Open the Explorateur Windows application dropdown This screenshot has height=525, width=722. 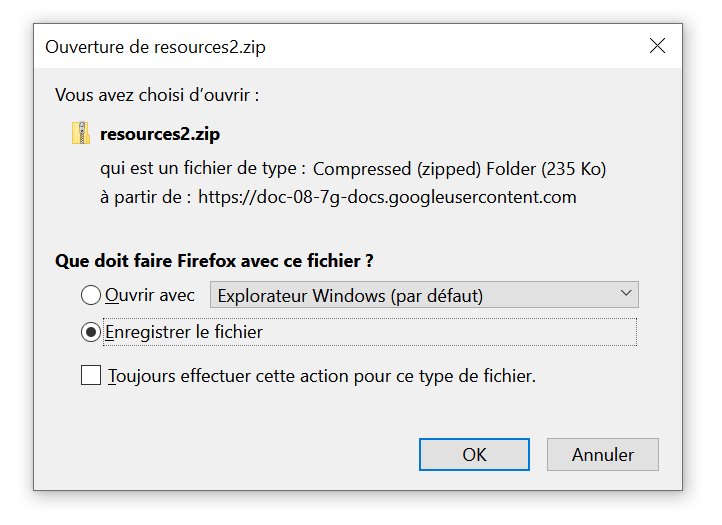424,295
